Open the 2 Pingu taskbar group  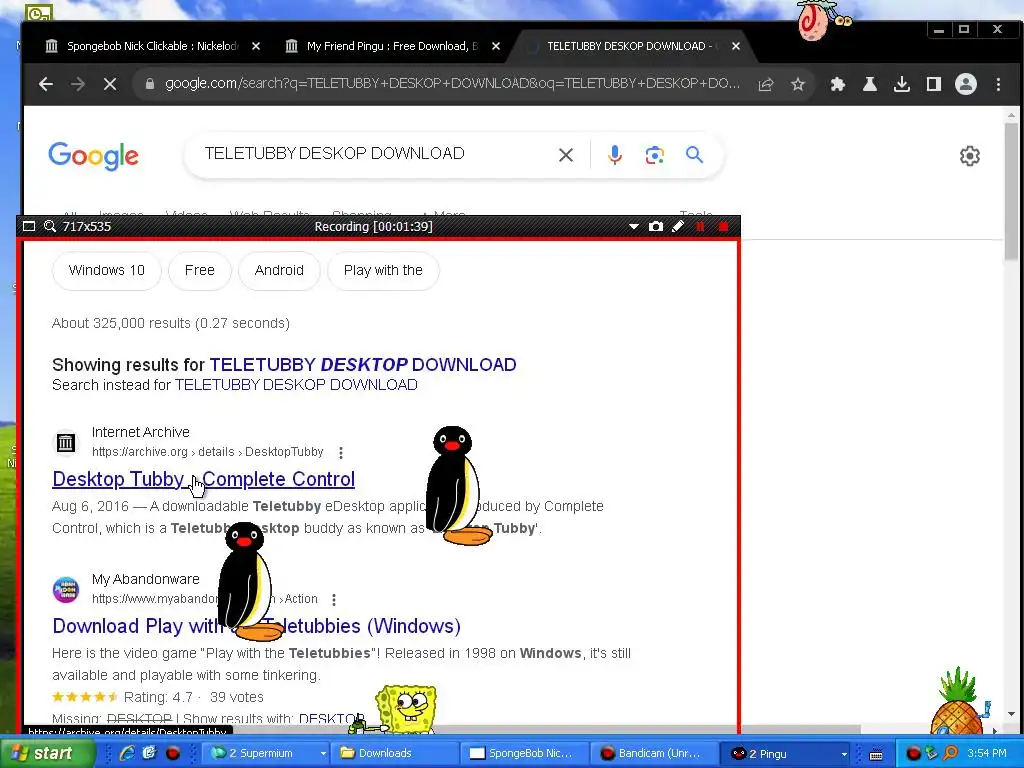point(786,754)
